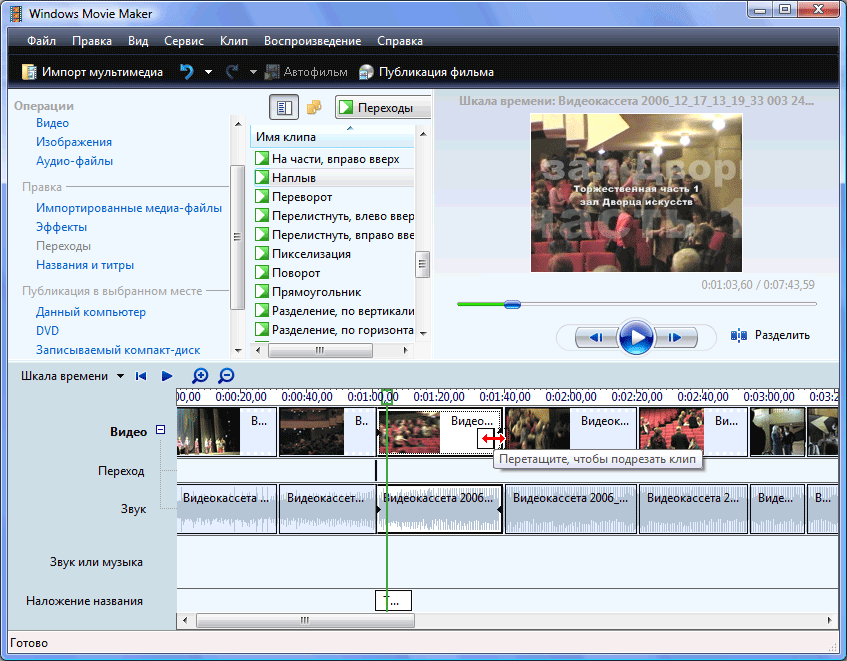Select the first video clip thumbnail on timeline

[x=209, y=431]
